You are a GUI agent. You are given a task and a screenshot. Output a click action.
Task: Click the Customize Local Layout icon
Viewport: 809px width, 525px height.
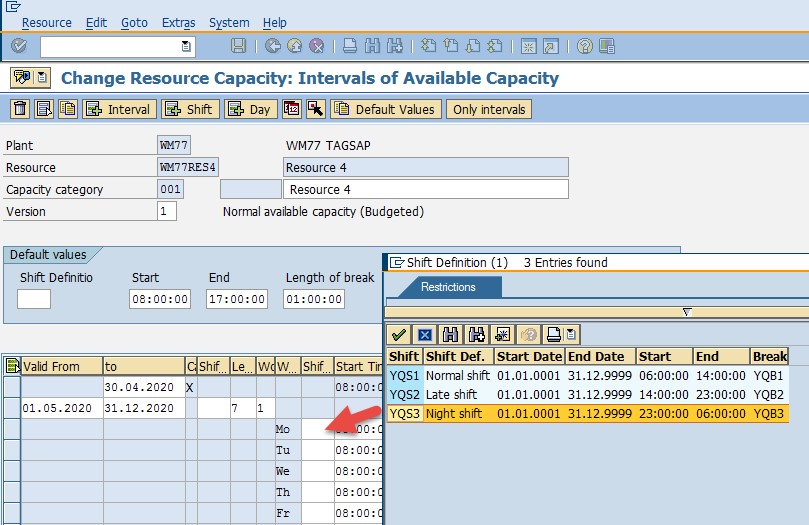607,46
